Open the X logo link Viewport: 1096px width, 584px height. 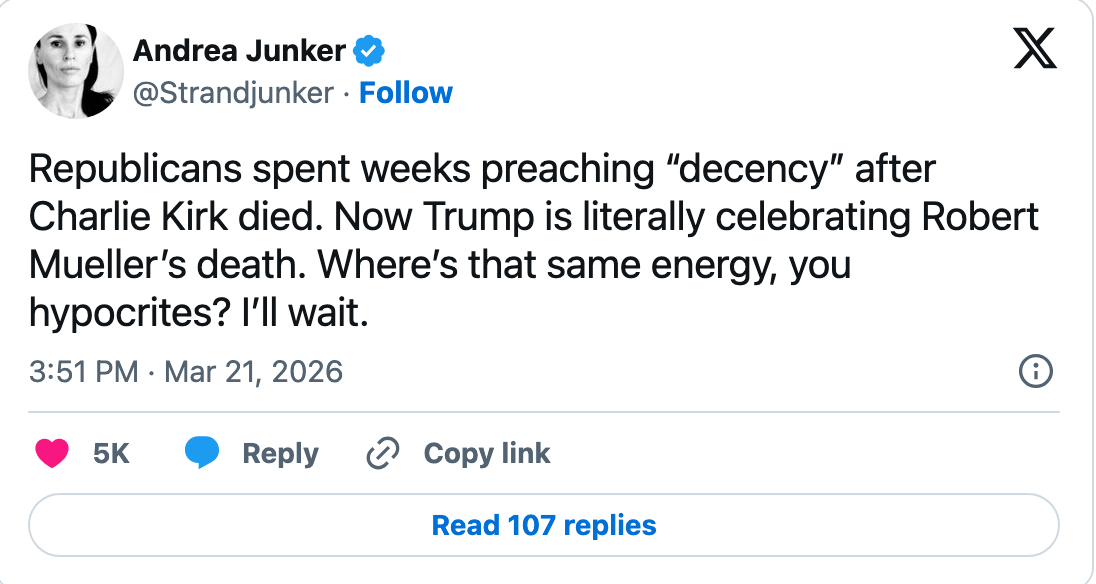(x=1034, y=48)
